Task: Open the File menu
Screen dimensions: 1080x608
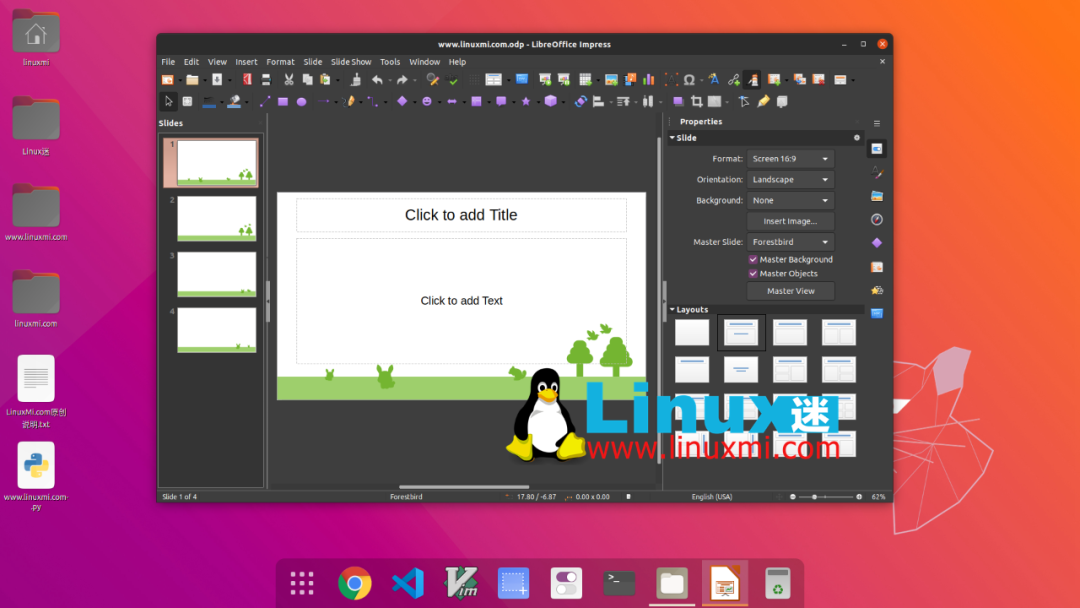Action: coord(168,62)
